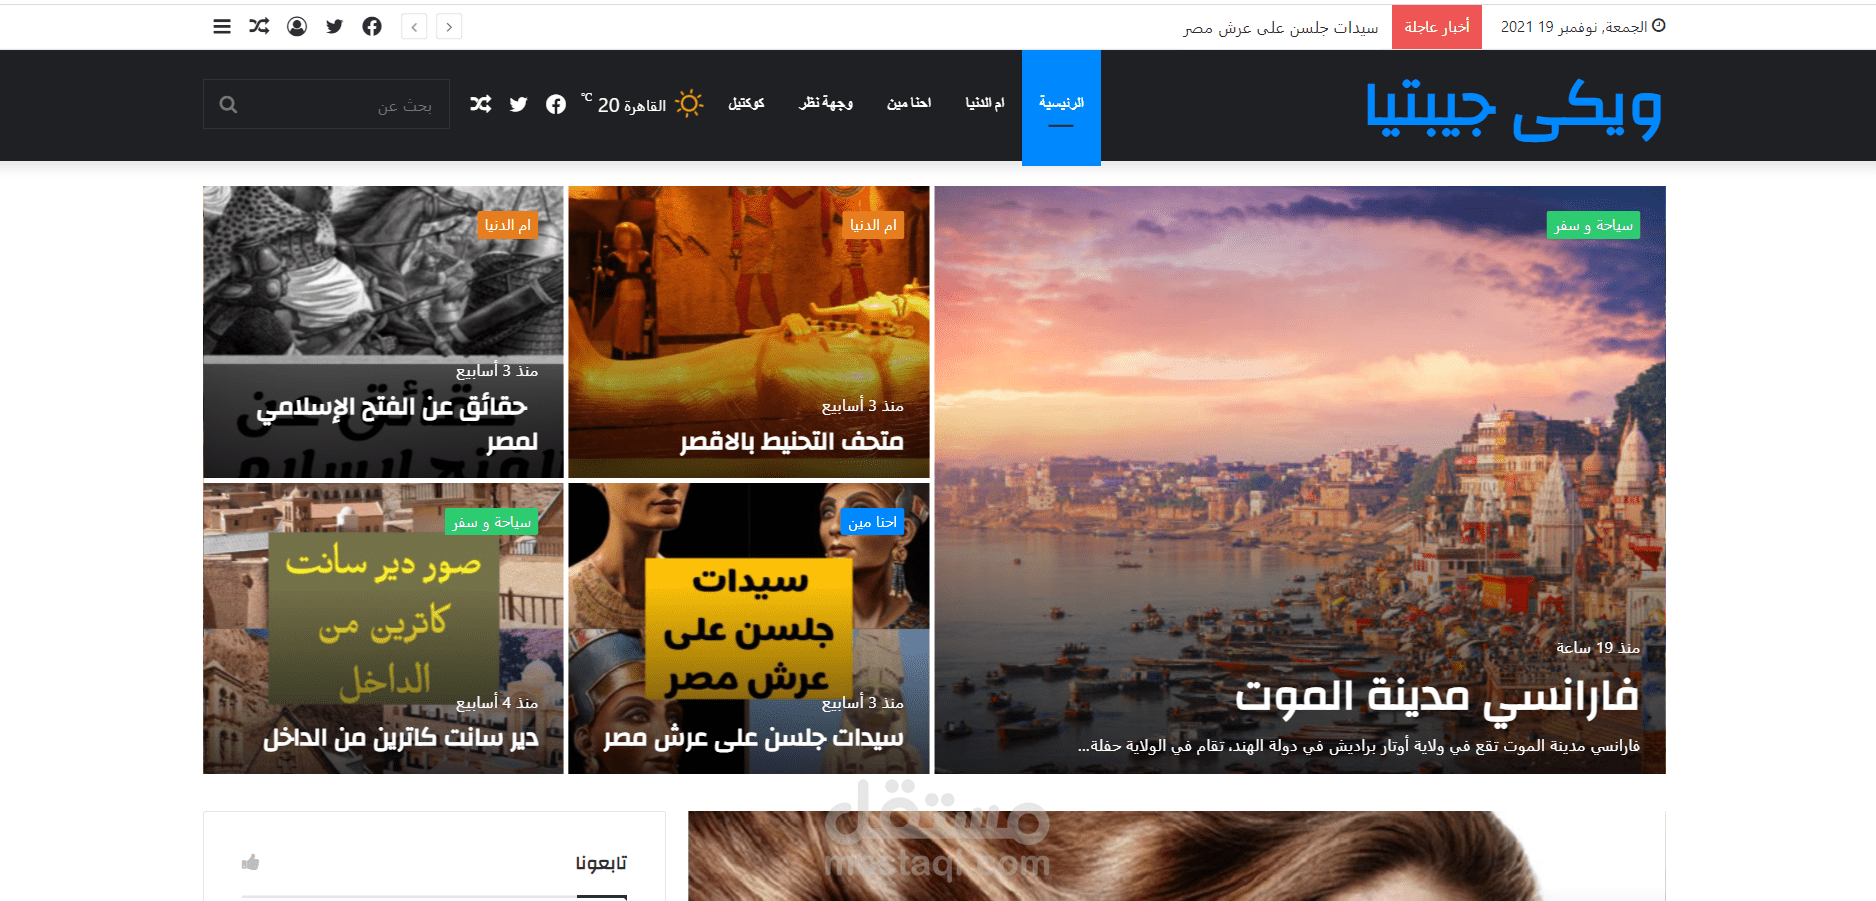Click the sun weather icon next to القاهرة
Image resolution: width=1876 pixels, height=901 pixels.
tap(689, 103)
